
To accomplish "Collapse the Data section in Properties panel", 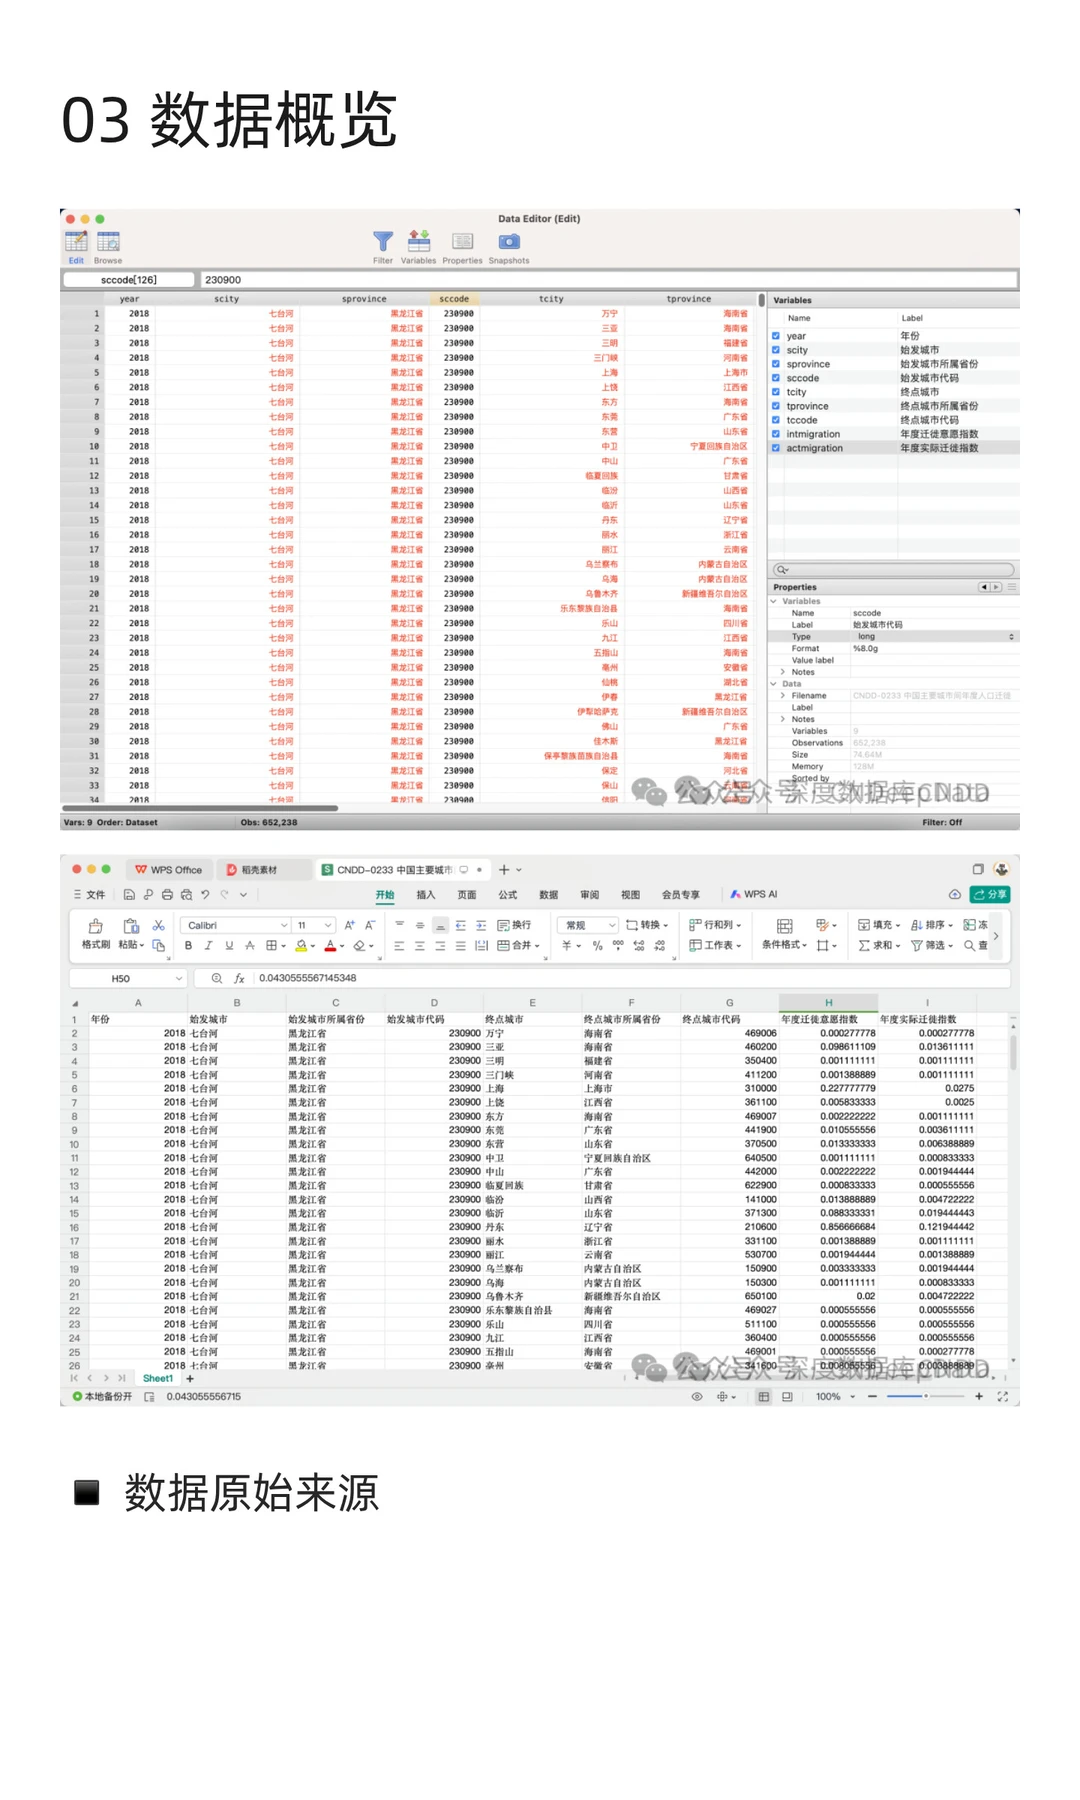I will coord(773,684).
